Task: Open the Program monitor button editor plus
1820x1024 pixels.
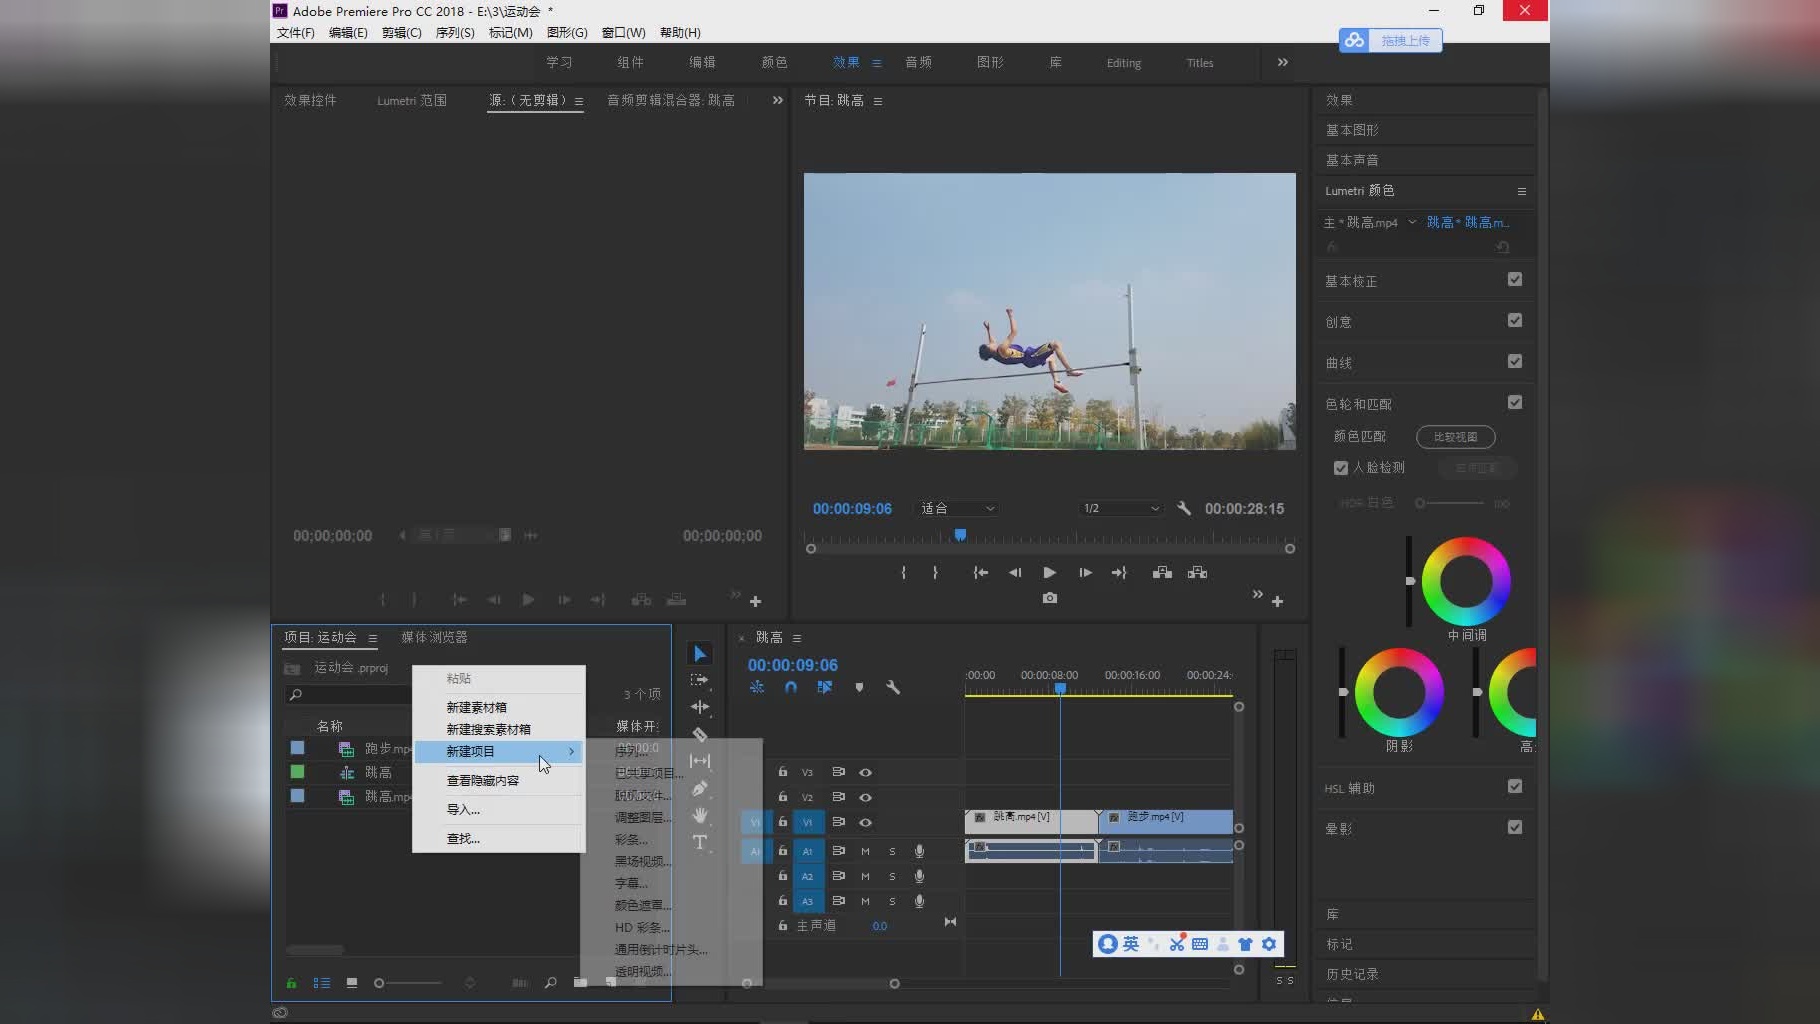Action: click(1277, 601)
